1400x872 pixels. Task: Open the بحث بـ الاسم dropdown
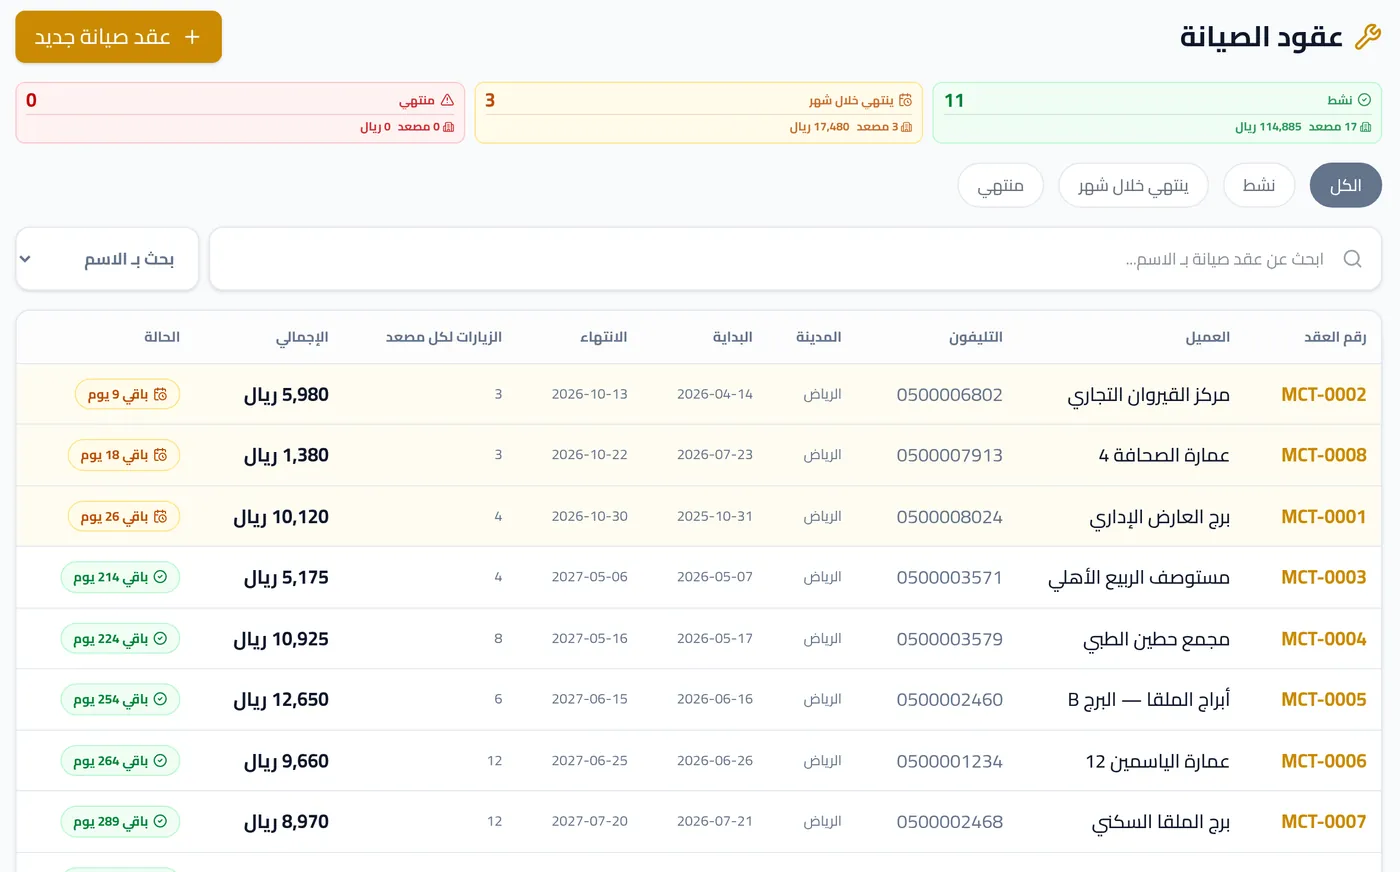coord(107,259)
